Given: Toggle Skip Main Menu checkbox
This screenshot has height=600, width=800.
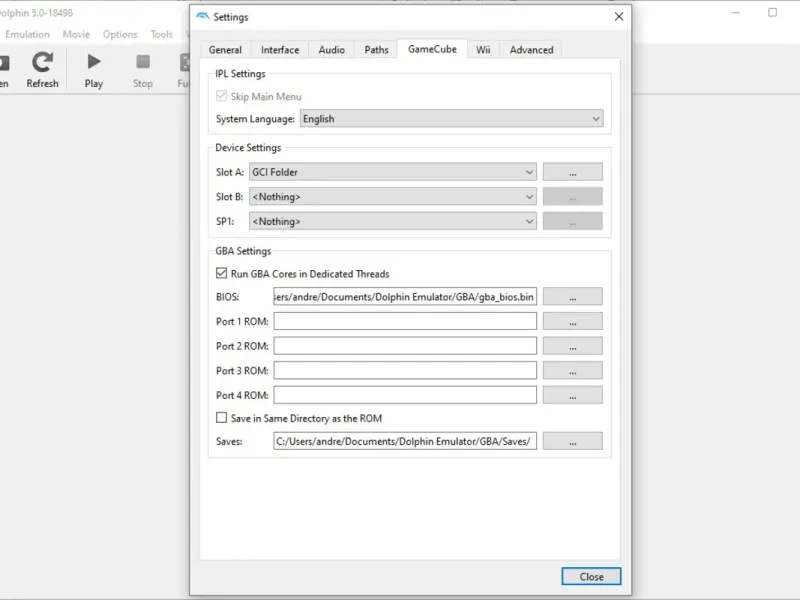Looking at the screenshot, I should [221, 96].
